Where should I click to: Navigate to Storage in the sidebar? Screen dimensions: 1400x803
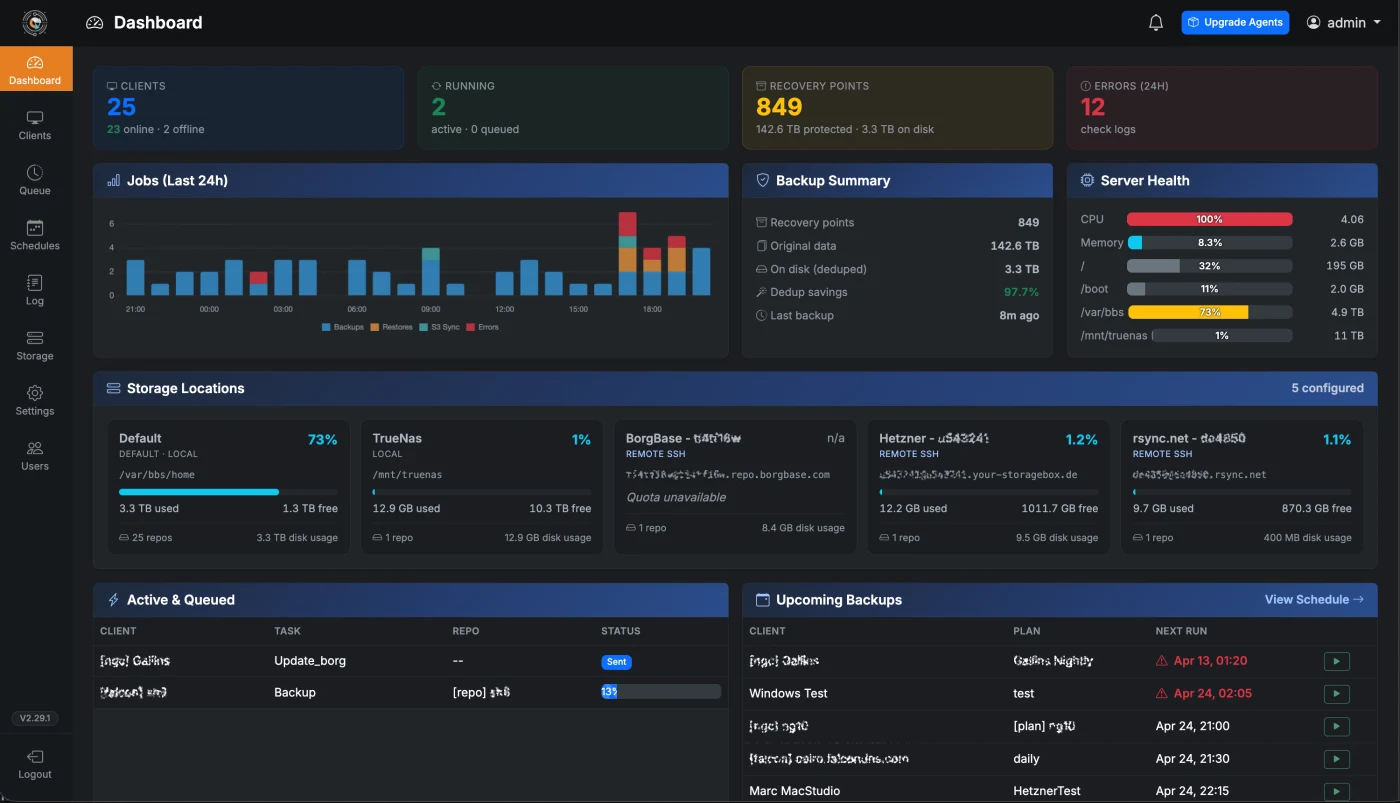[35, 345]
